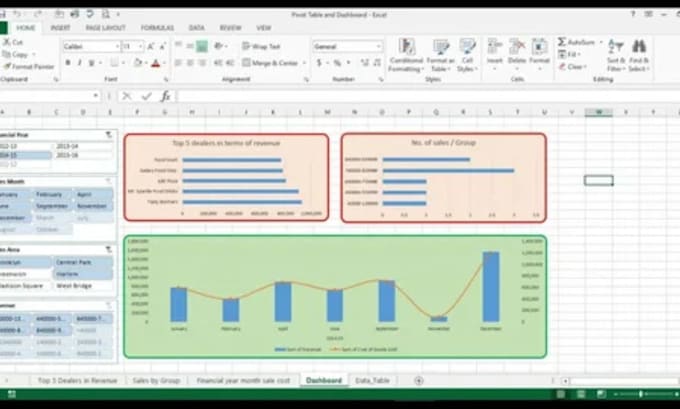Click the Cut button
The image size is (680, 409).
pyautogui.click(x=13, y=43)
